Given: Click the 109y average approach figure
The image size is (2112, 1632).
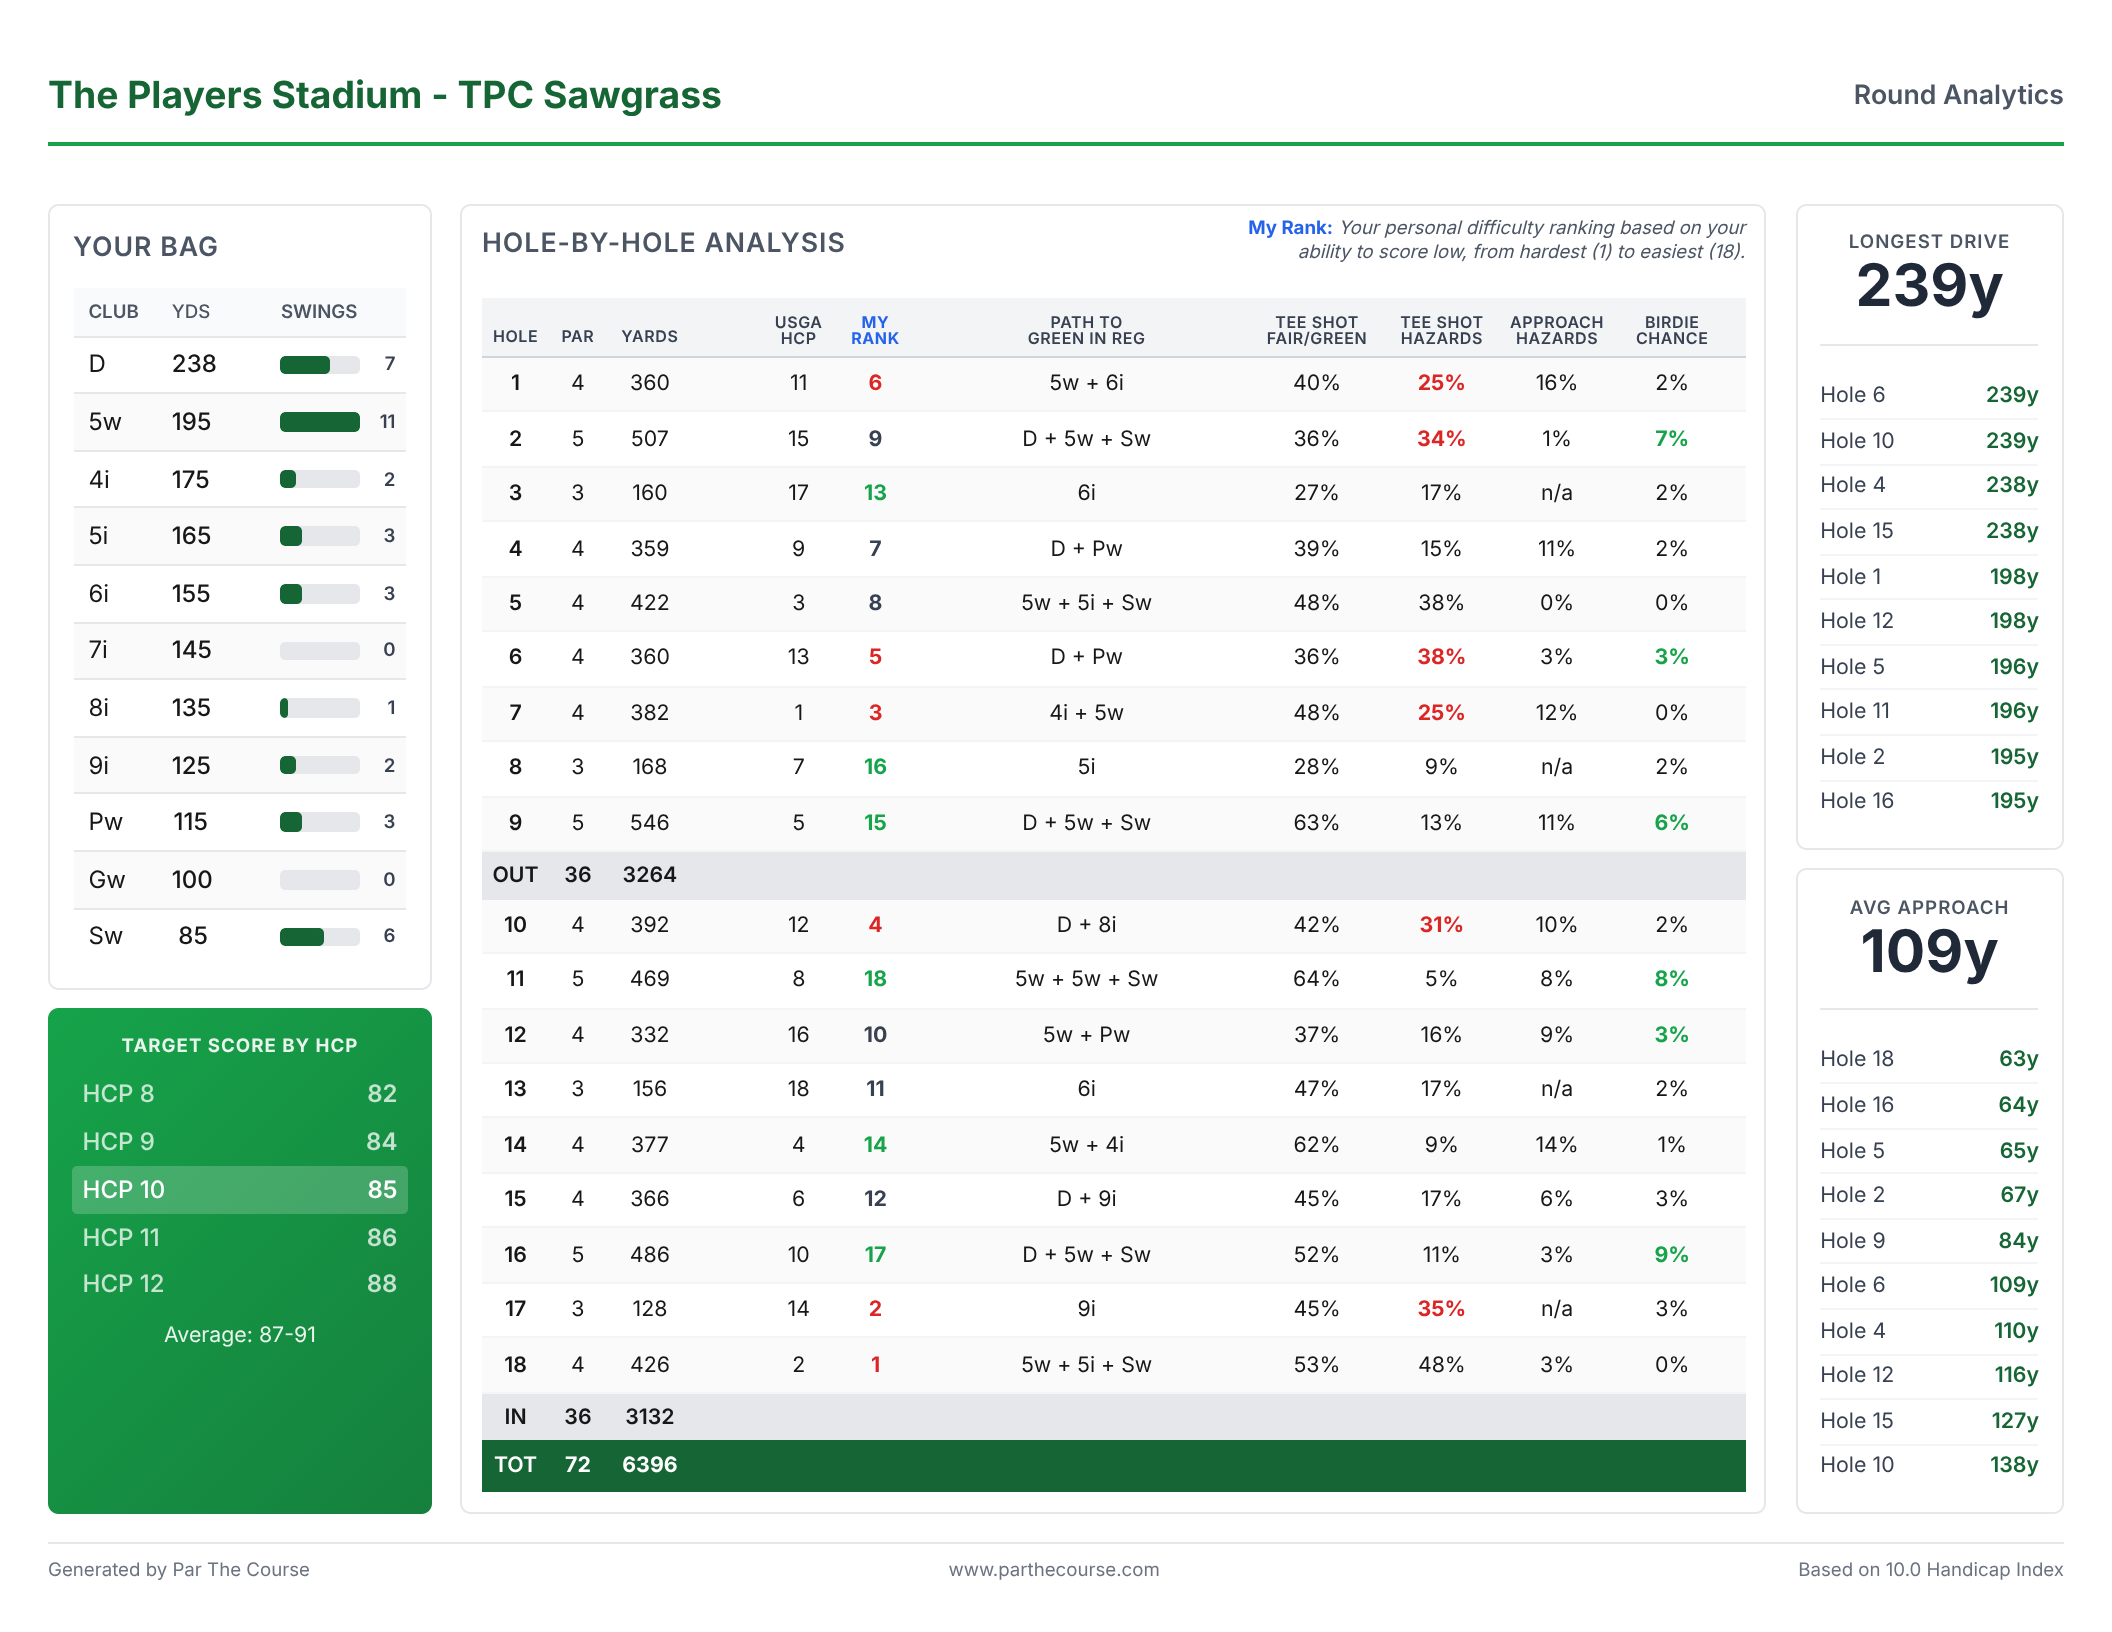Looking at the screenshot, I should point(1928,951).
